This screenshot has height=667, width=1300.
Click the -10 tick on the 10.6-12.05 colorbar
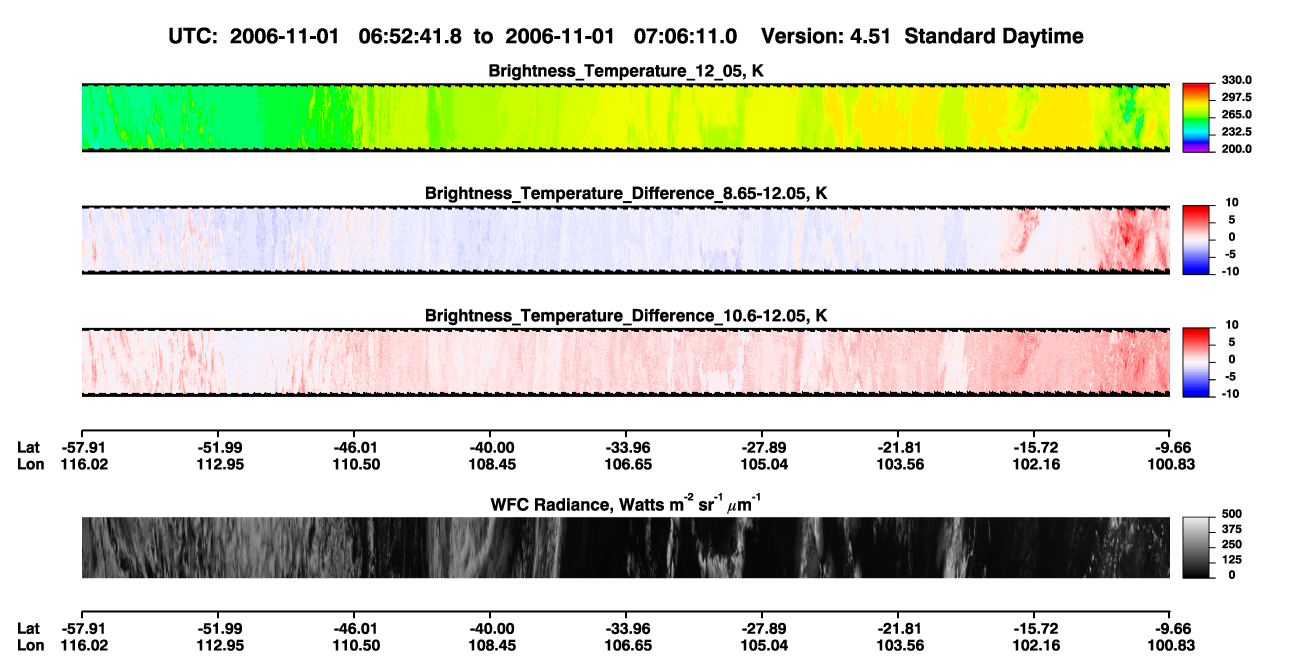[x=1231, y=393]
